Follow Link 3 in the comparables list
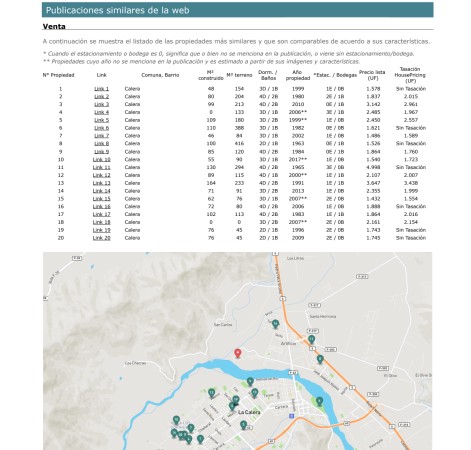Viewport: 471px width, 450px height. 101,104
